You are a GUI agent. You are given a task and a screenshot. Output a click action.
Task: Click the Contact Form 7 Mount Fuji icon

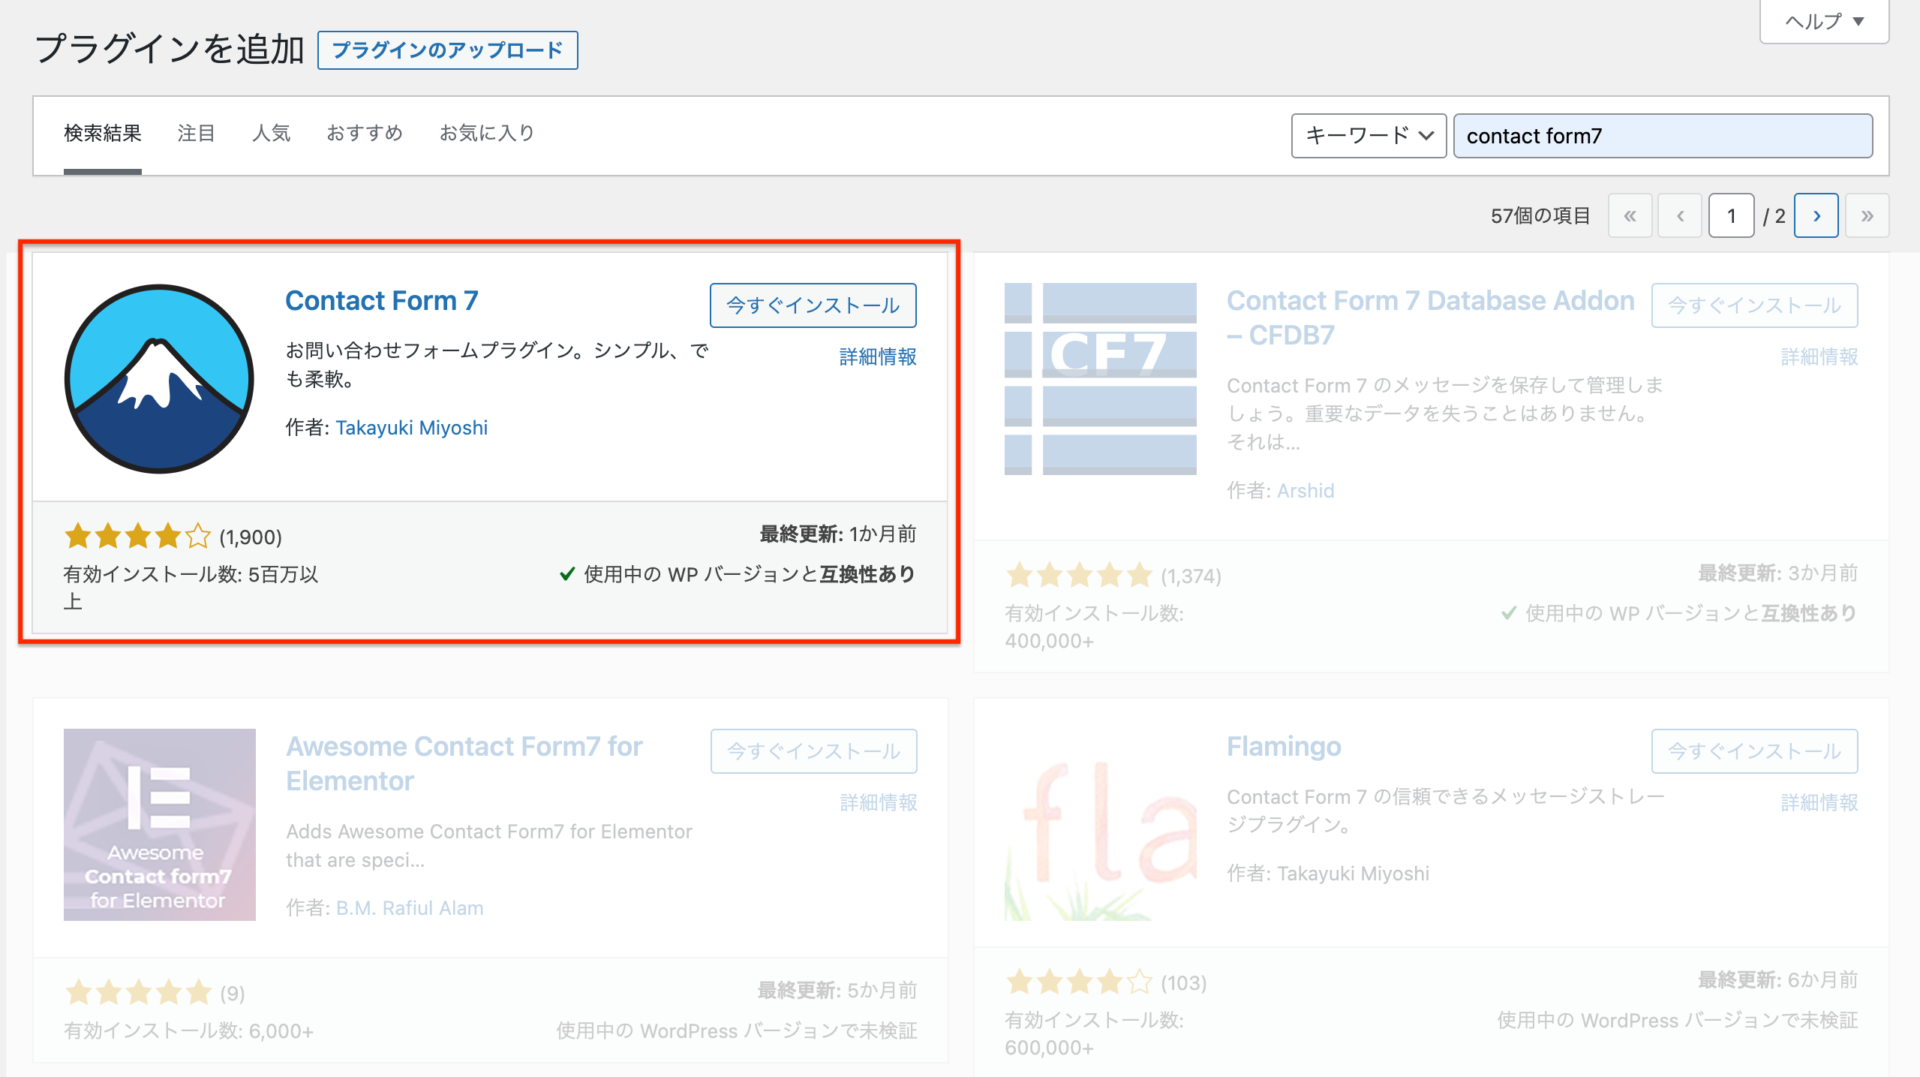[159, 379]
